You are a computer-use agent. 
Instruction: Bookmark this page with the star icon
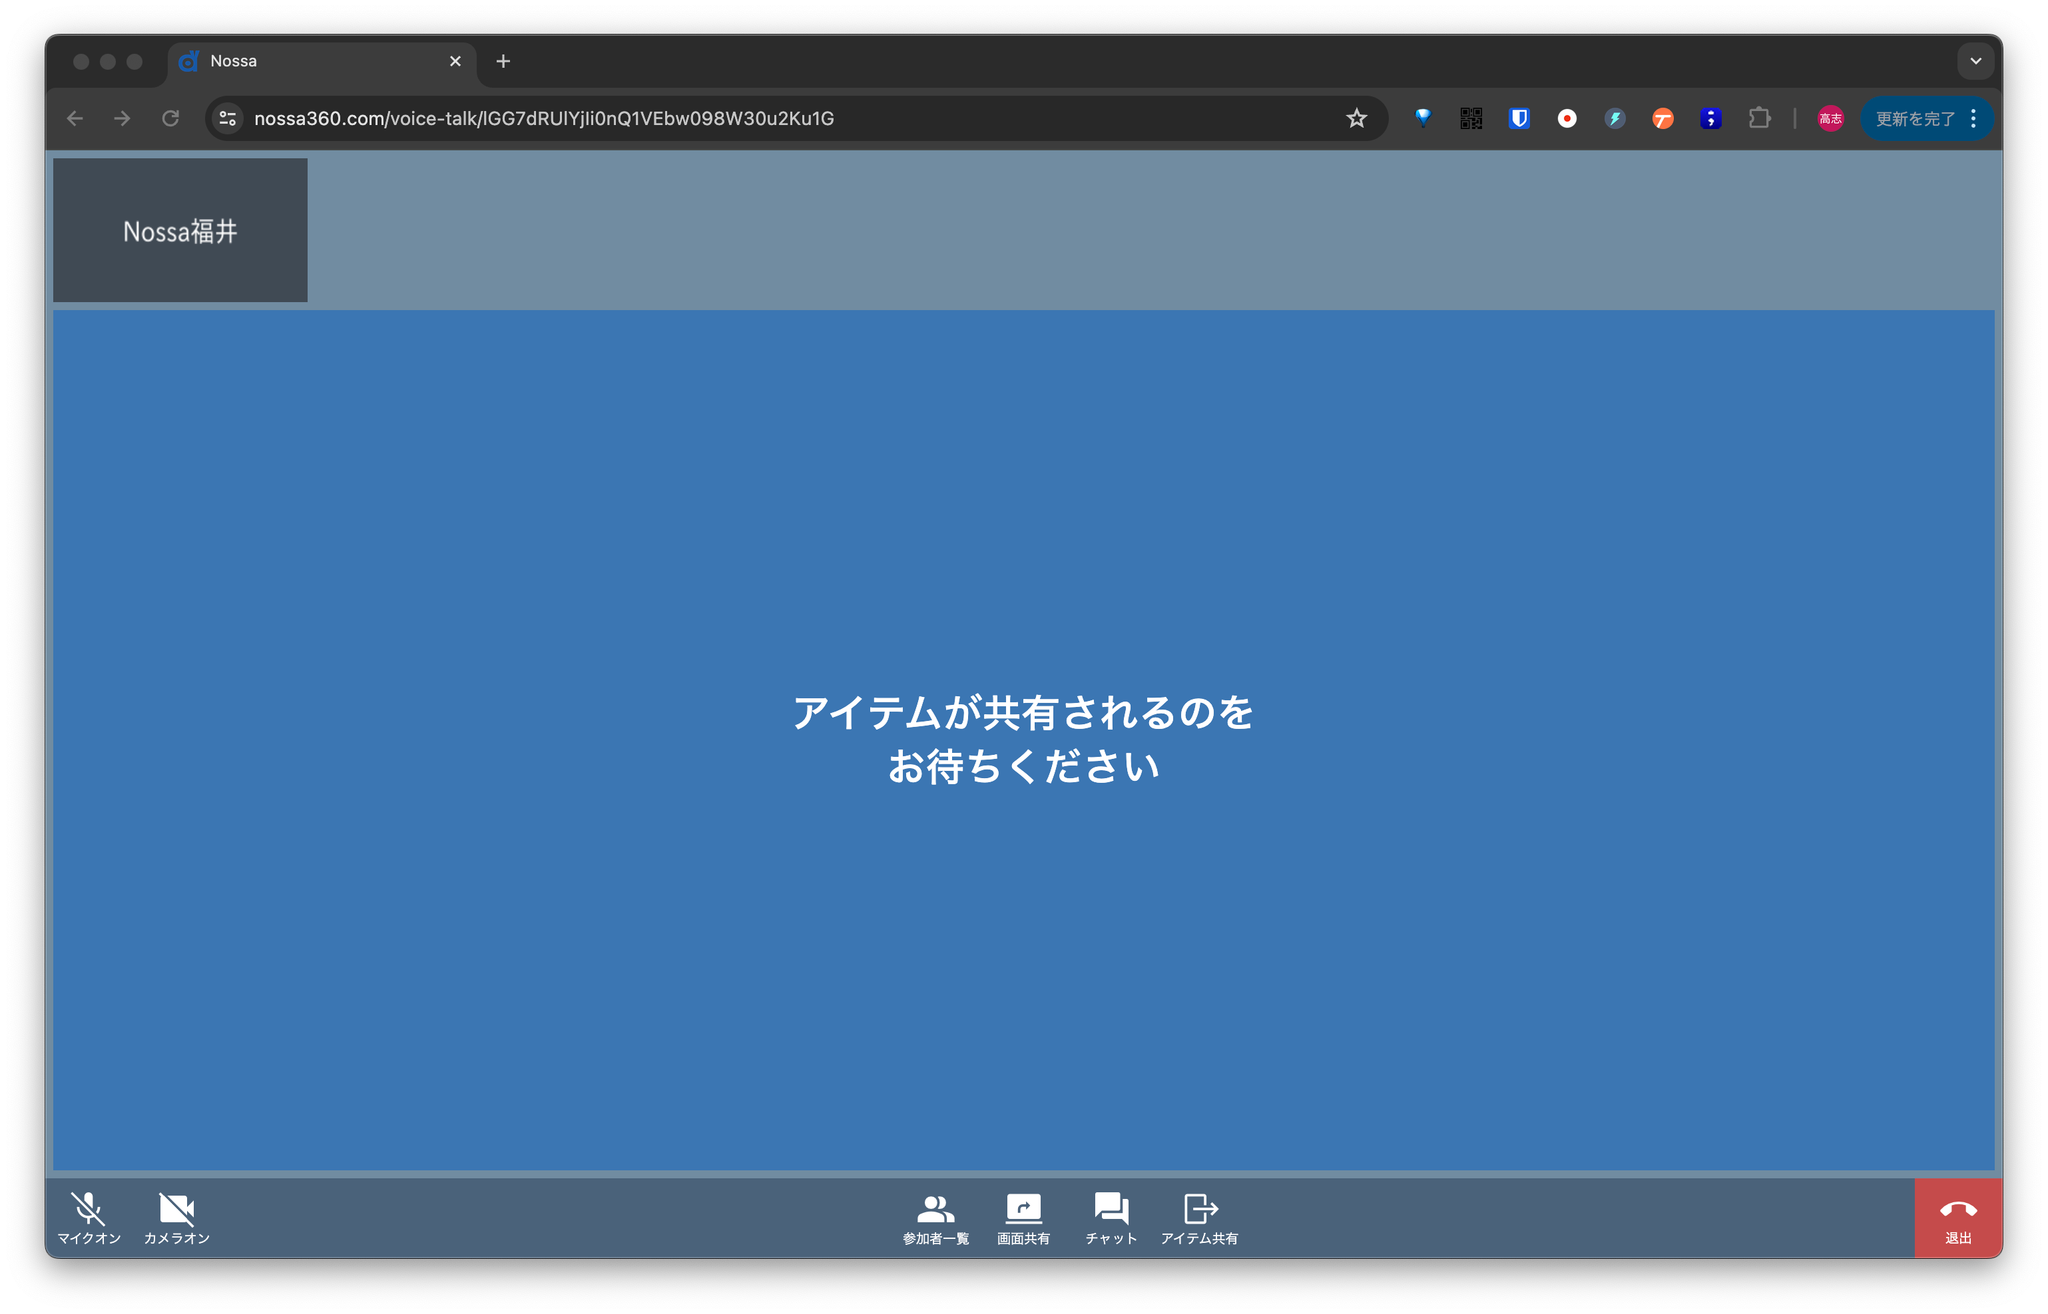[x=1356, y=118]
